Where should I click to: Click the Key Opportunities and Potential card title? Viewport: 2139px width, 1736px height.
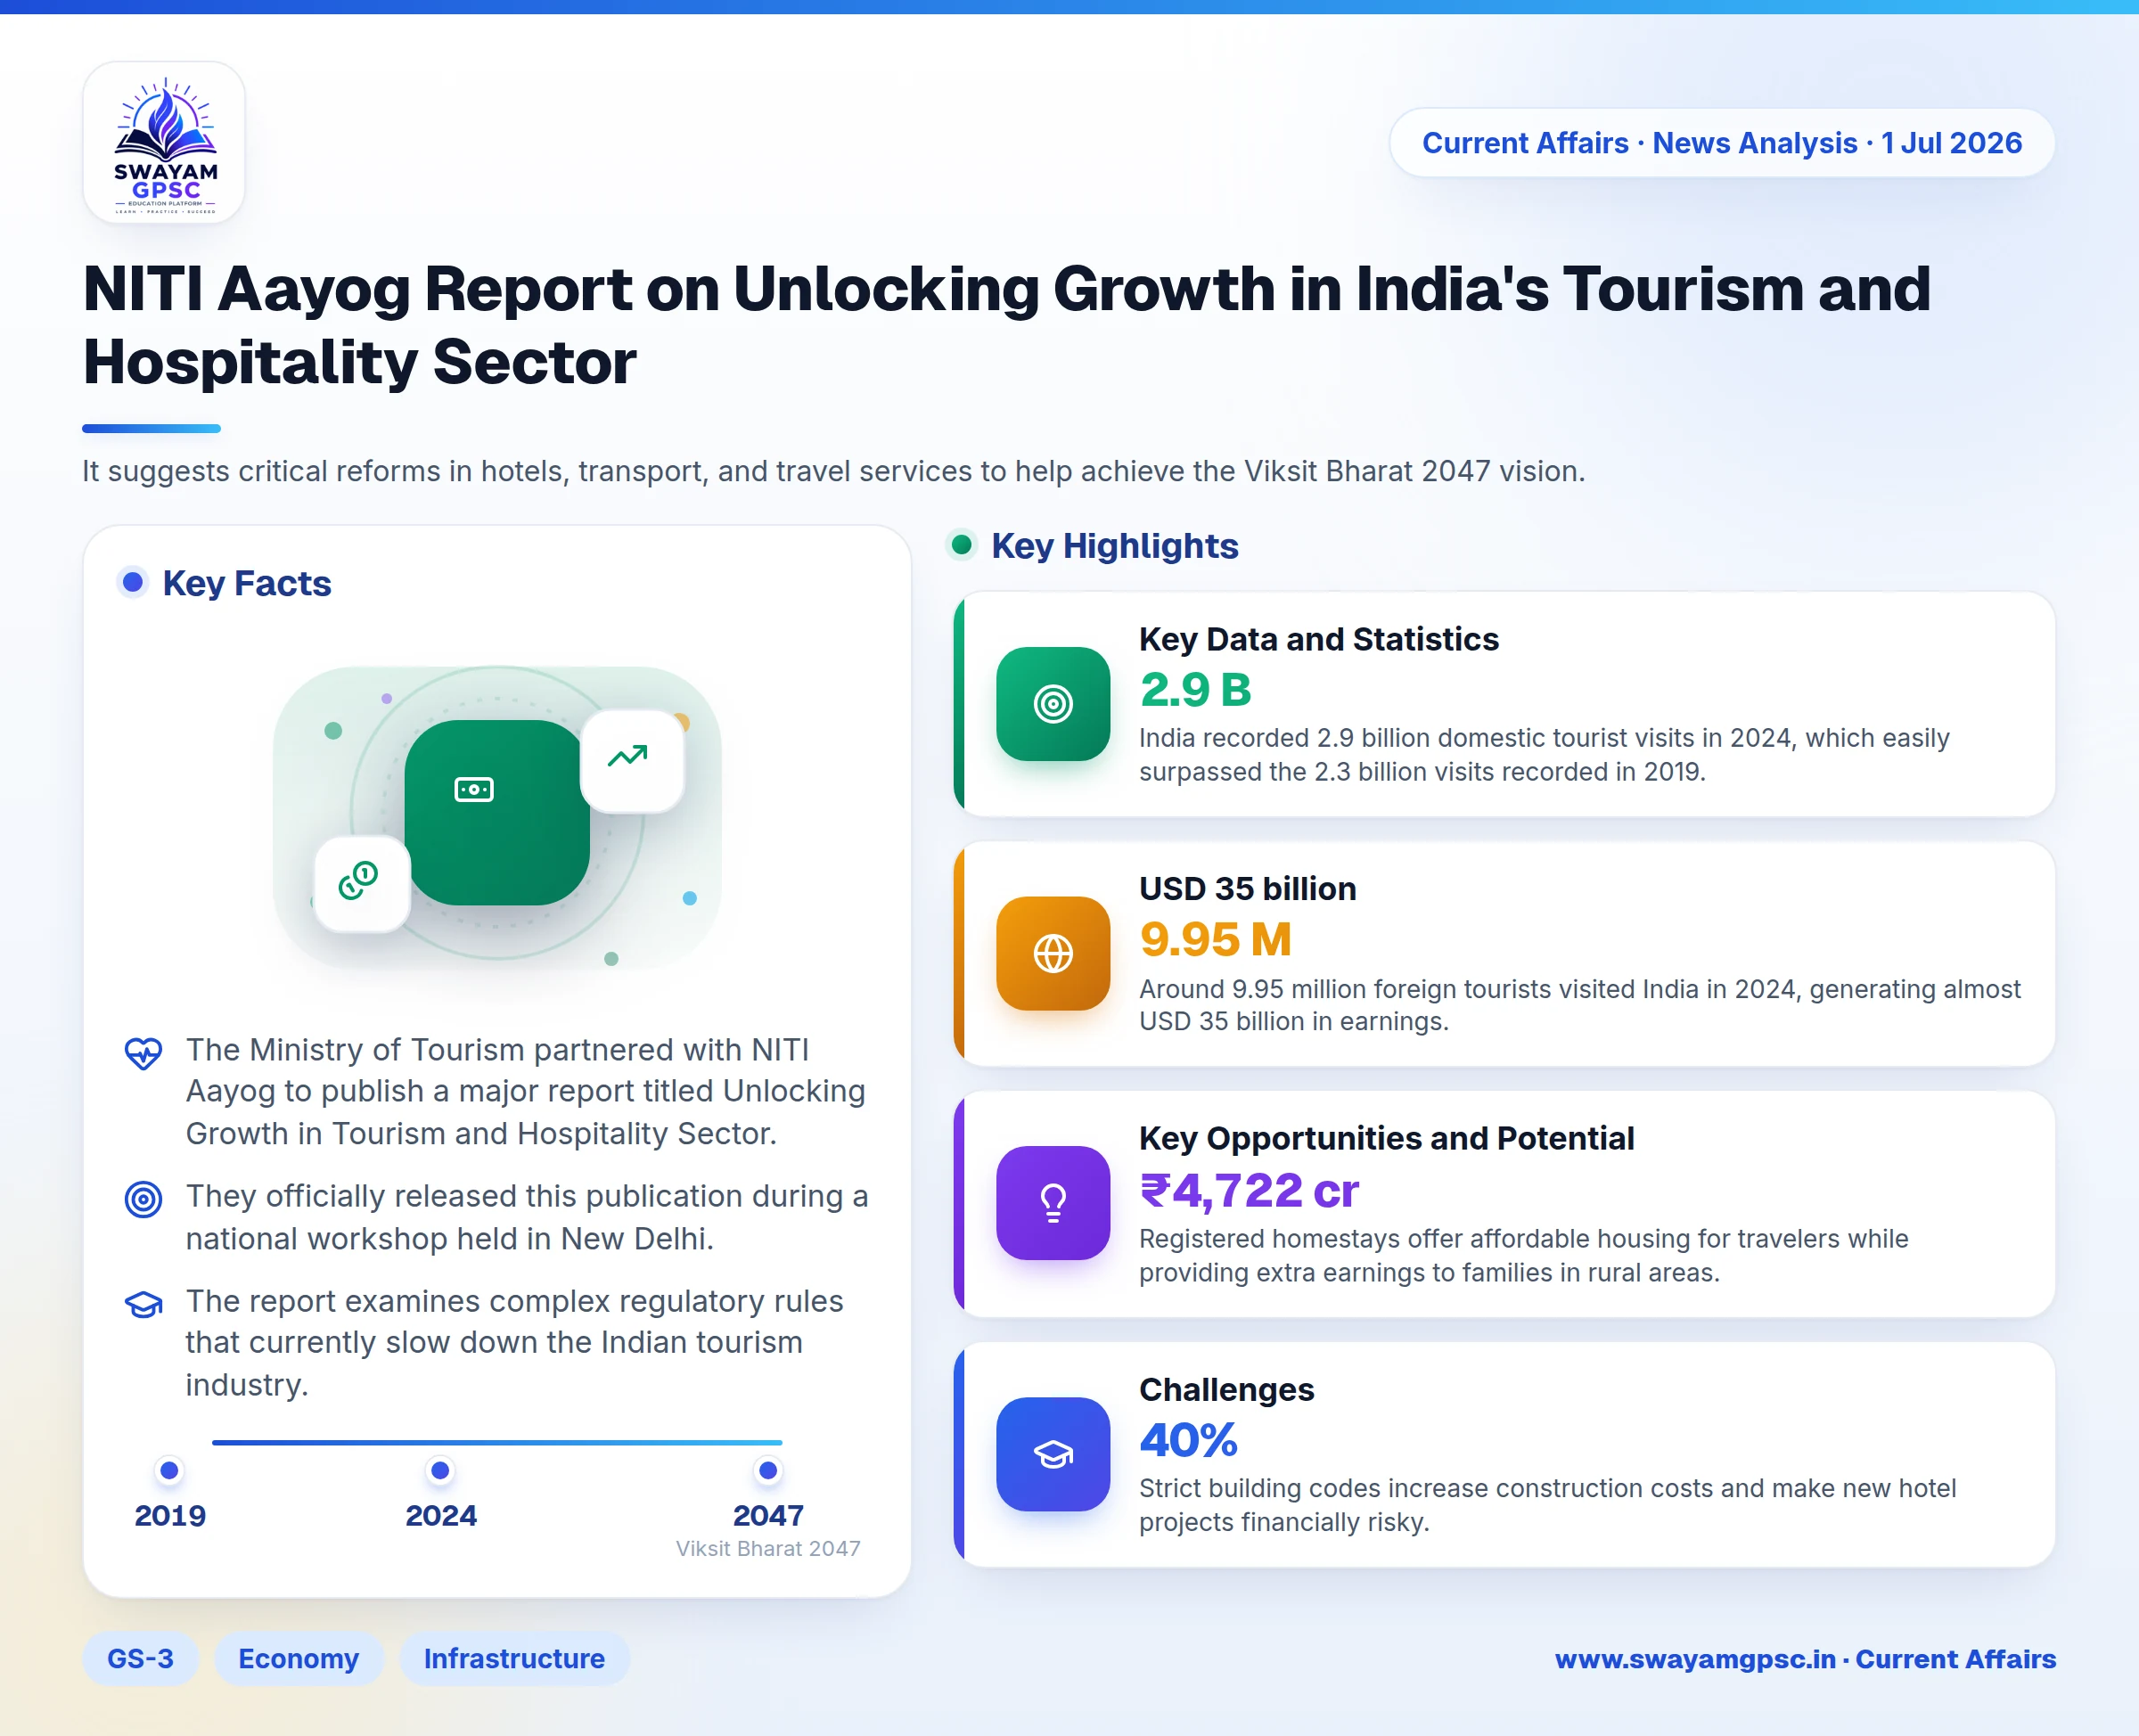tap(1387, 1139)
